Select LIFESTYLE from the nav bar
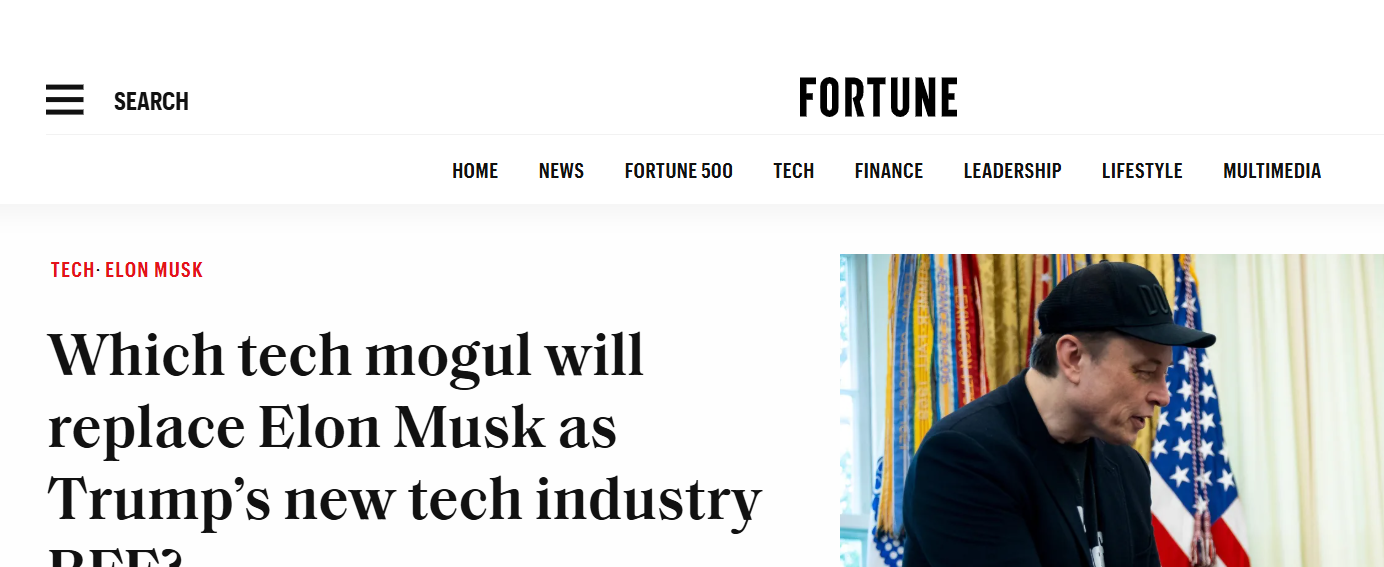The width and height of the screenshot is (1384, 567). pos(1142,171)
